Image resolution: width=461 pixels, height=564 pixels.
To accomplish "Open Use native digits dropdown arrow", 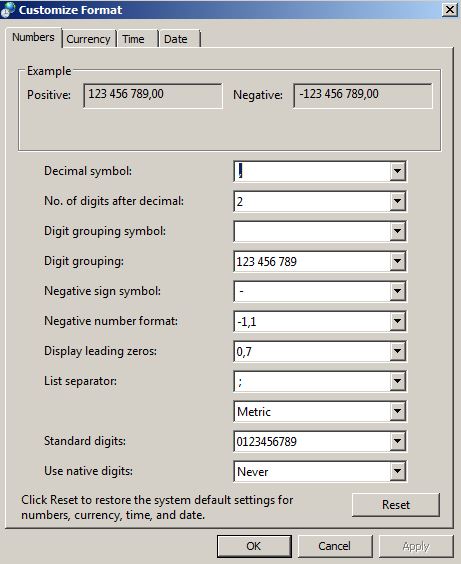I will (397, 471).
